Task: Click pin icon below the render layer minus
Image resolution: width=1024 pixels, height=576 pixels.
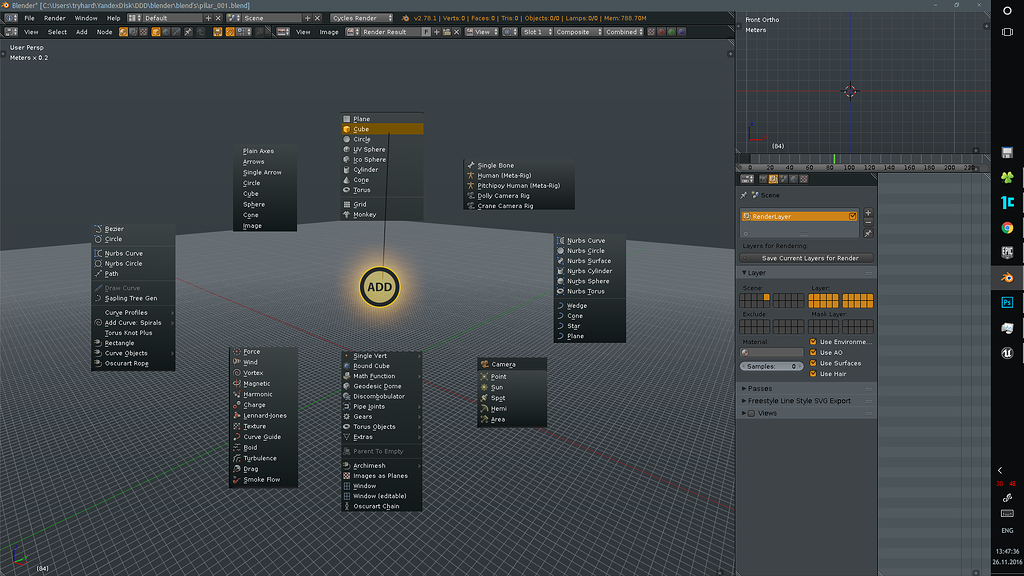Action: [868, 233]
